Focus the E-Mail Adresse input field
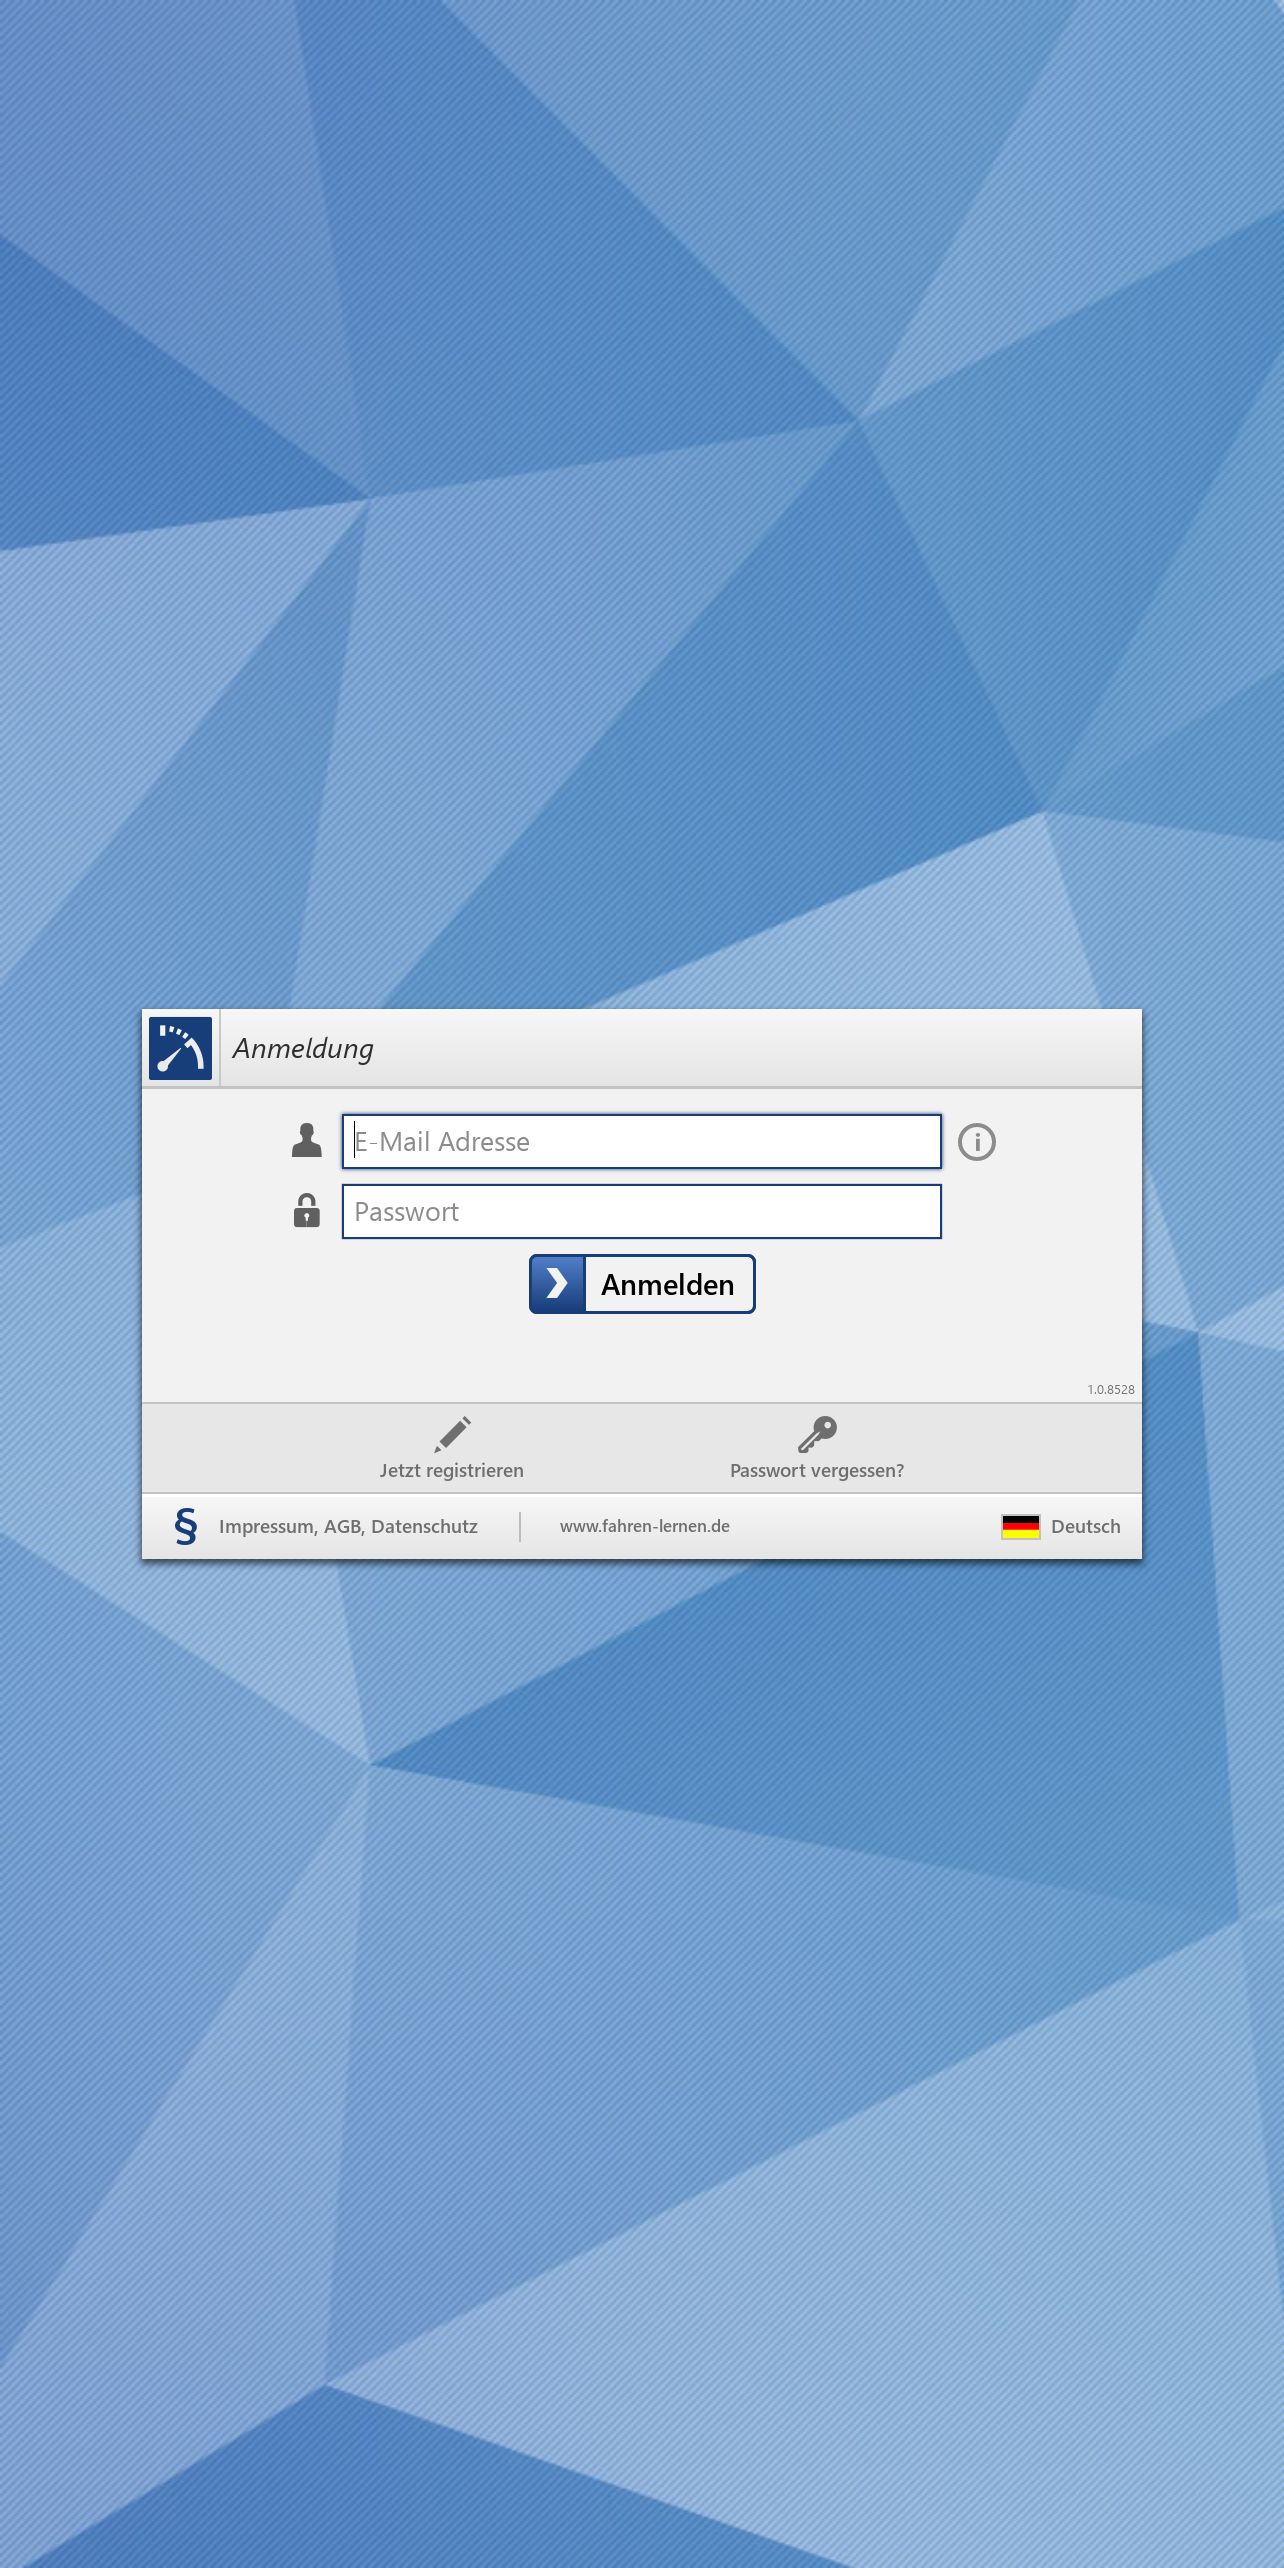 [x=642, y=1141]
